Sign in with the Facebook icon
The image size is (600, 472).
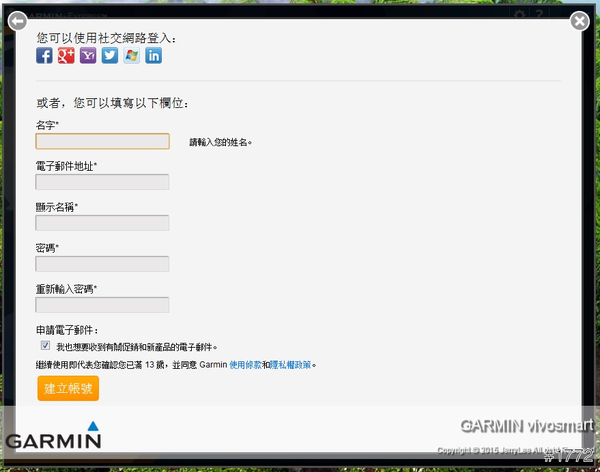click(44, 56)
